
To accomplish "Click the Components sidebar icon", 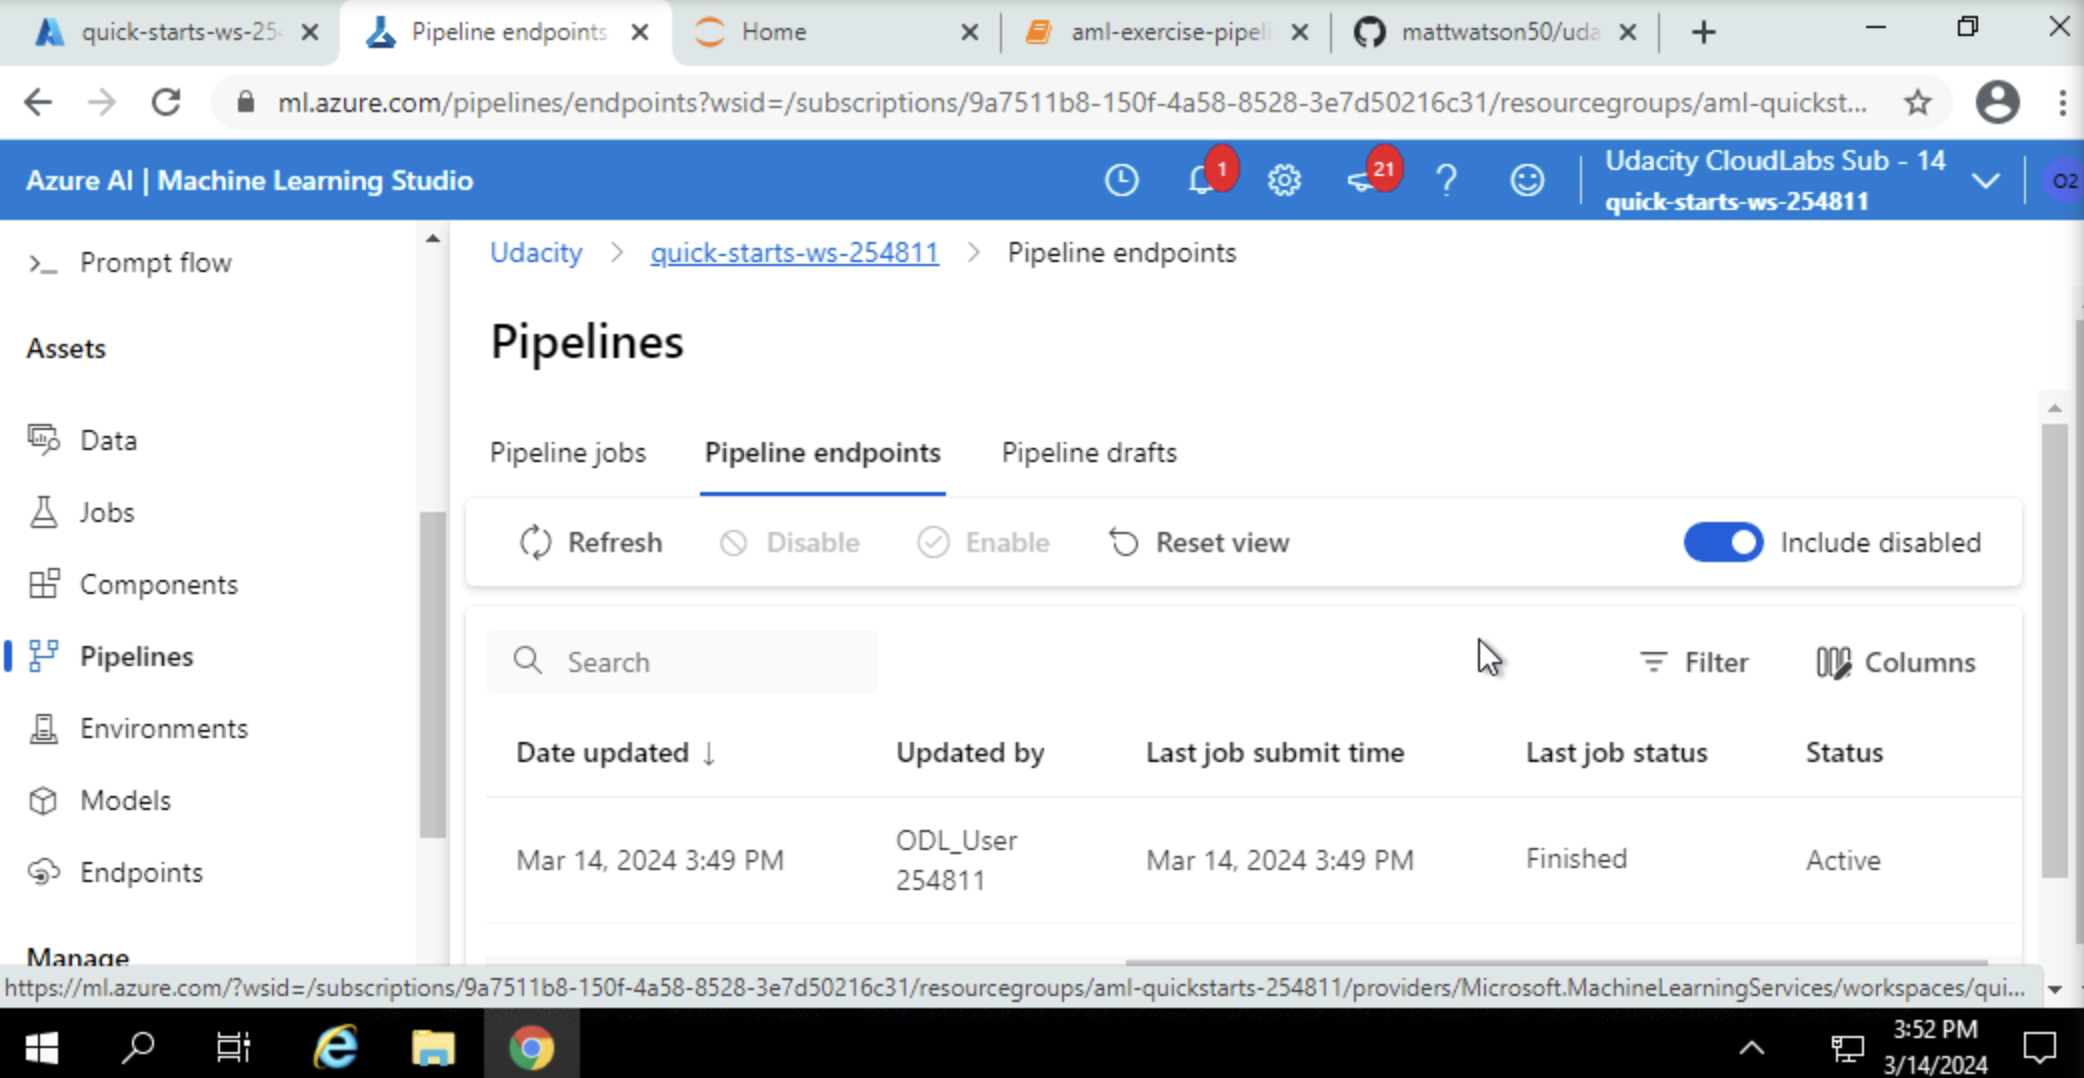I will click(x=44, y=584).
